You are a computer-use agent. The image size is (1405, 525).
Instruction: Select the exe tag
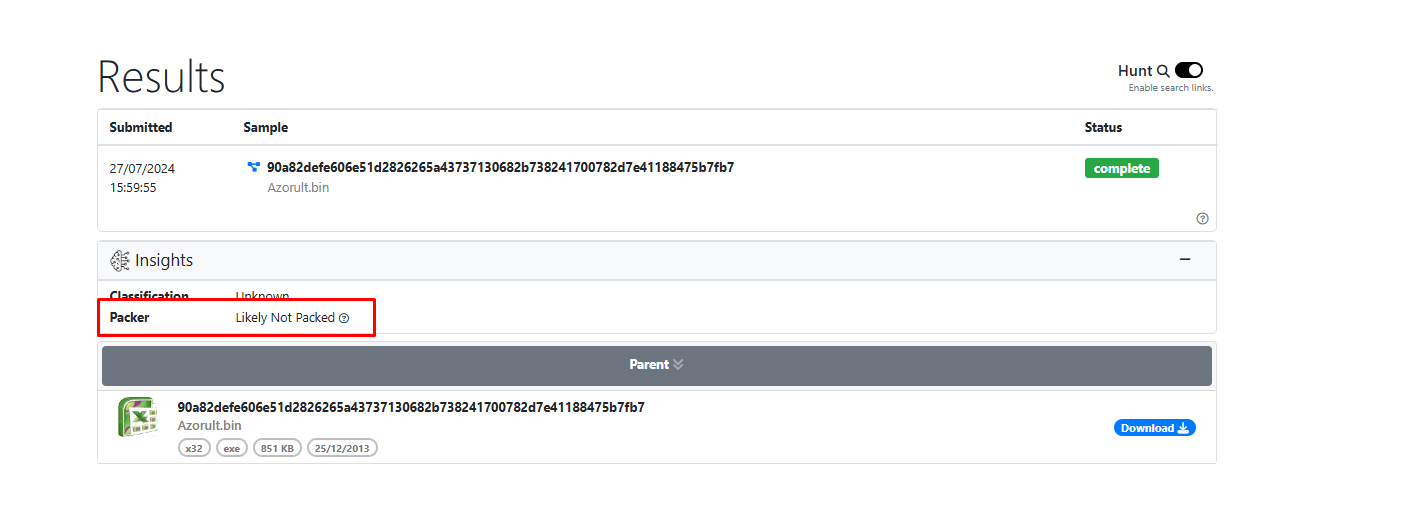(231, 448)
